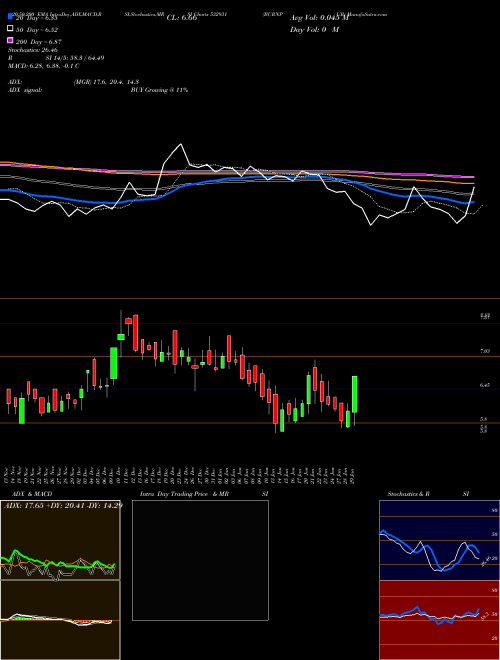Select the 'Day Vol: 0 M' text
This screenshot has height=660, width=500.
[x=314, y=29]
